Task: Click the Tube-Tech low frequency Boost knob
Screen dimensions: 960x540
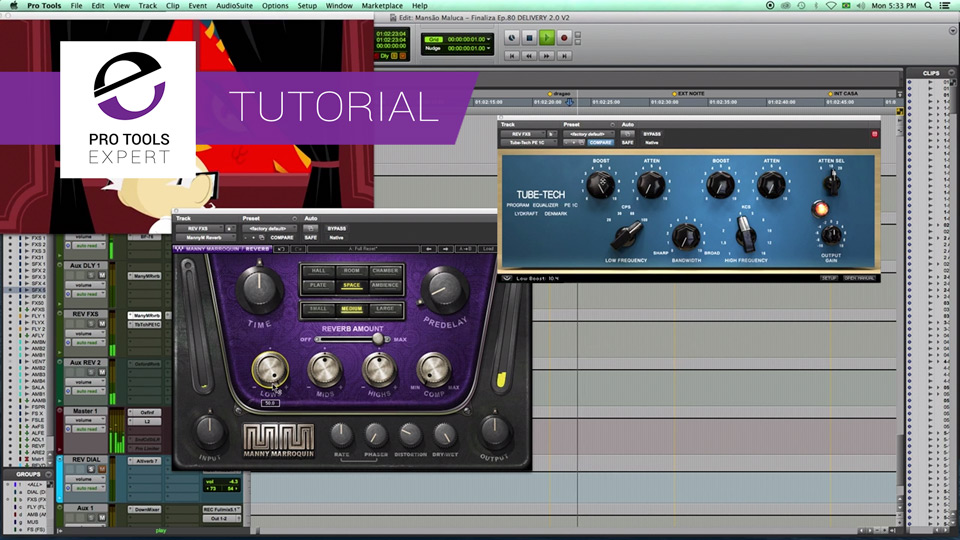Action: click(x=601, y=184)
